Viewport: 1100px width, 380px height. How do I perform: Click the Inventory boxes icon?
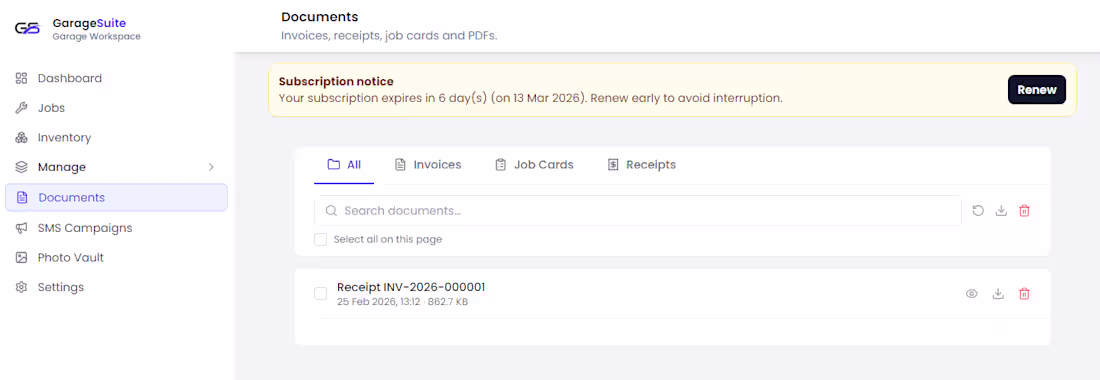point(21,137)
